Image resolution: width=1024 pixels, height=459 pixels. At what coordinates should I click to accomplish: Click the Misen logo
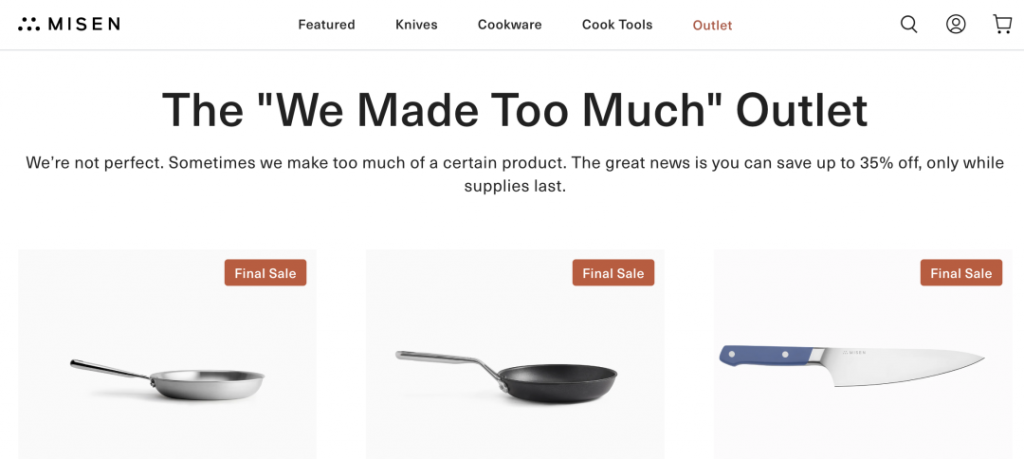(x=69, y=25)
